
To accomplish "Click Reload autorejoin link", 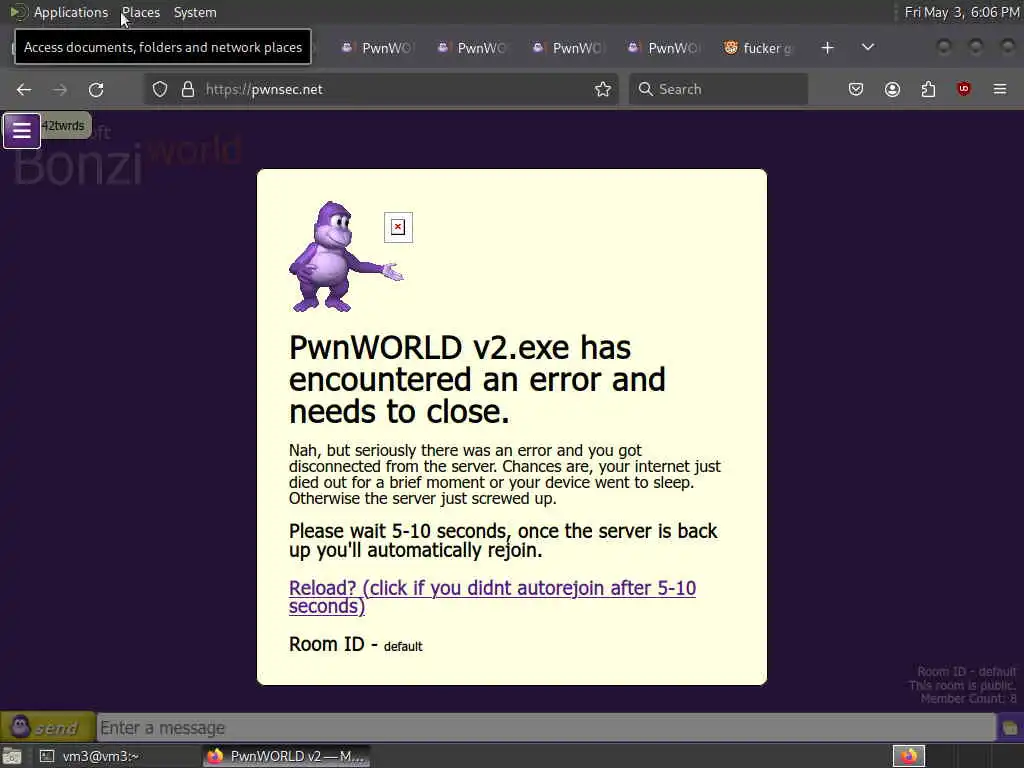I will coord(492,597).
